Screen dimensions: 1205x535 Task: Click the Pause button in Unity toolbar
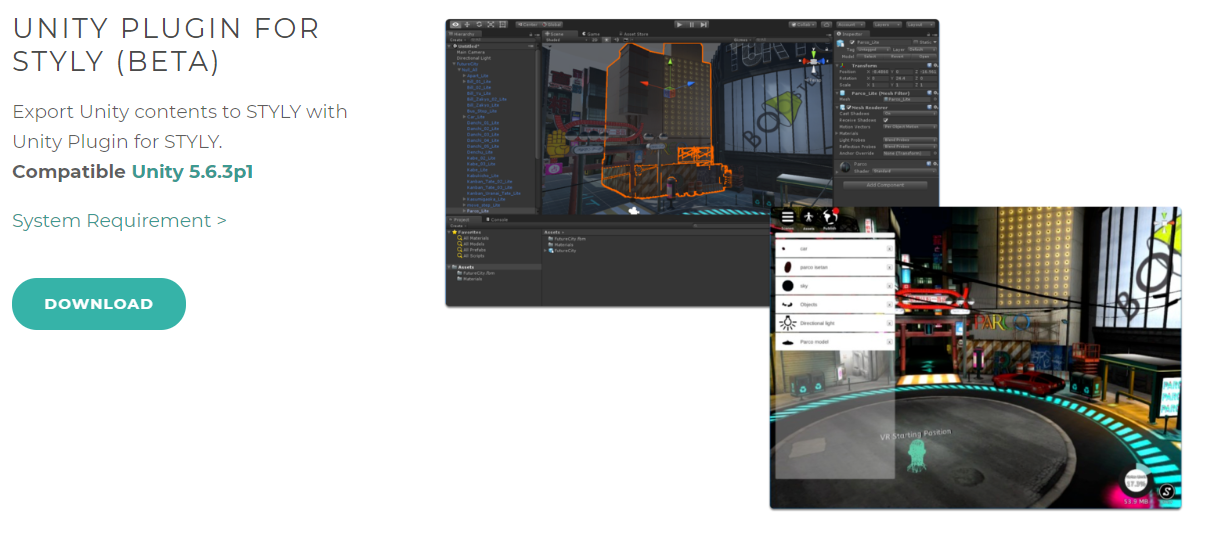692,24
